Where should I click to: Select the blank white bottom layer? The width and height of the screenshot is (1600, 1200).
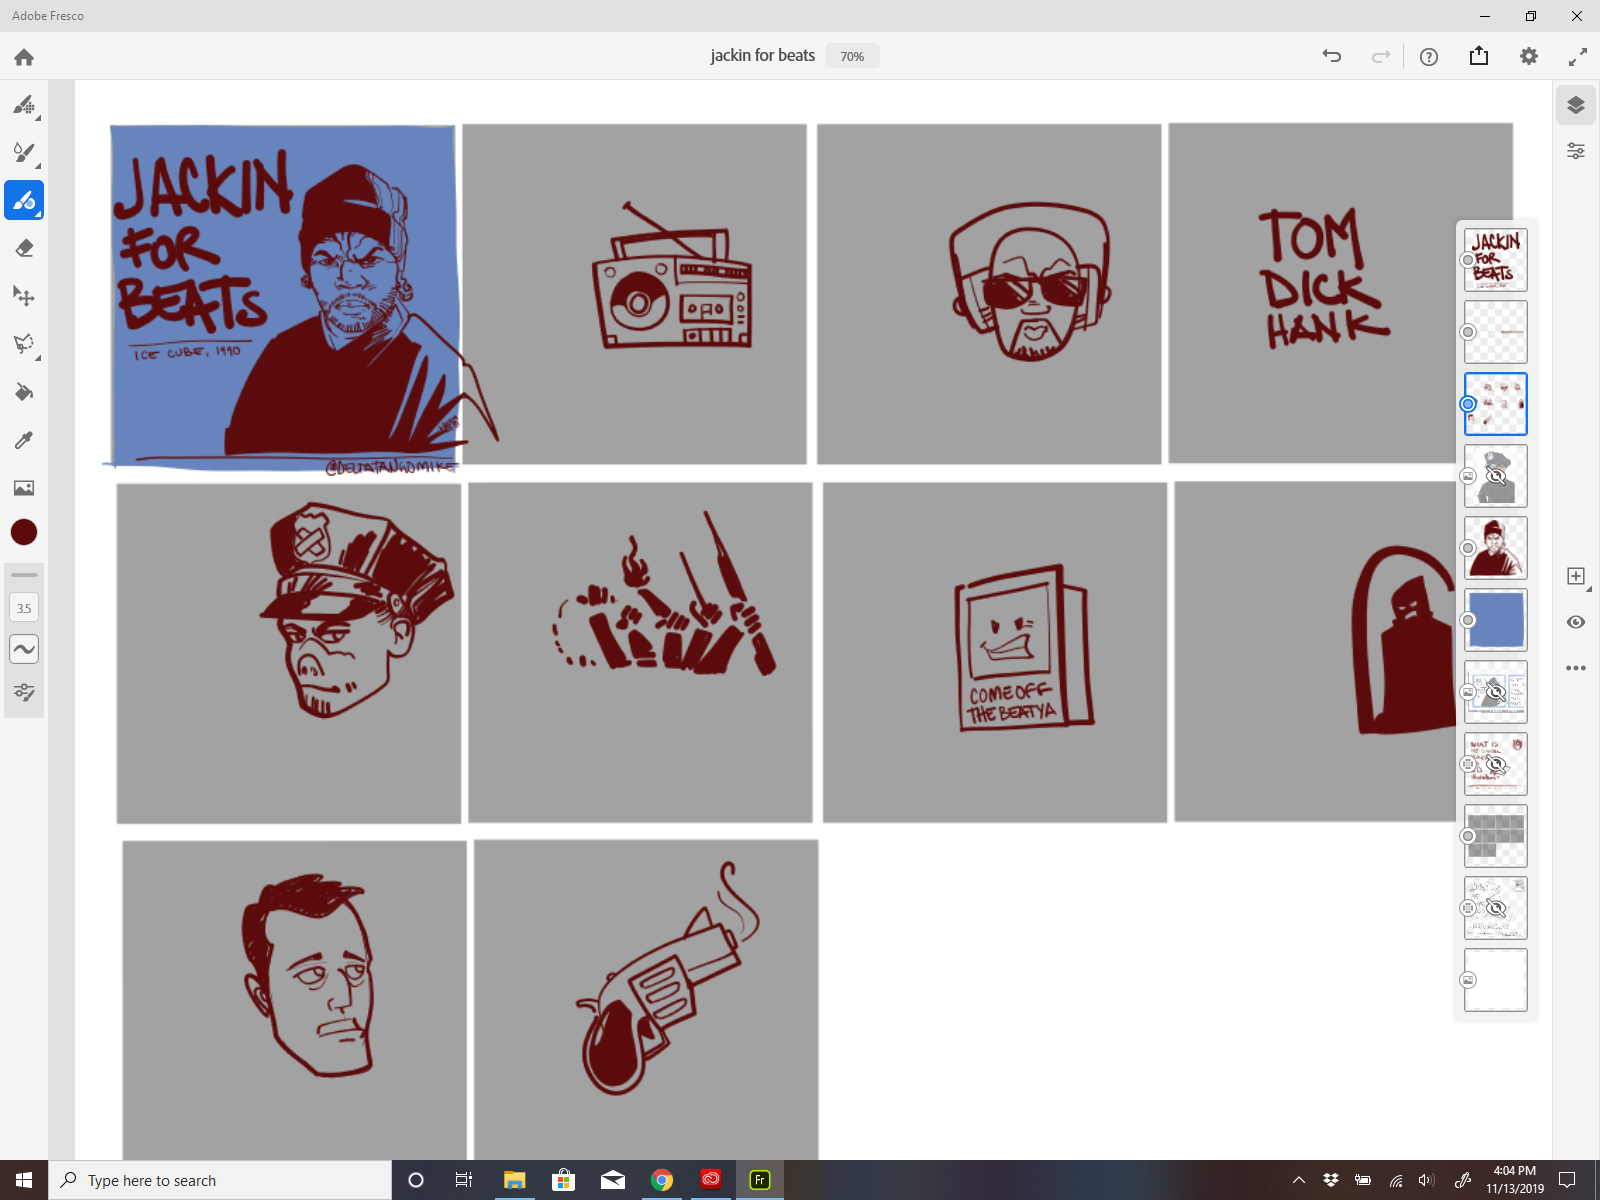click(x=1496, y=980)
